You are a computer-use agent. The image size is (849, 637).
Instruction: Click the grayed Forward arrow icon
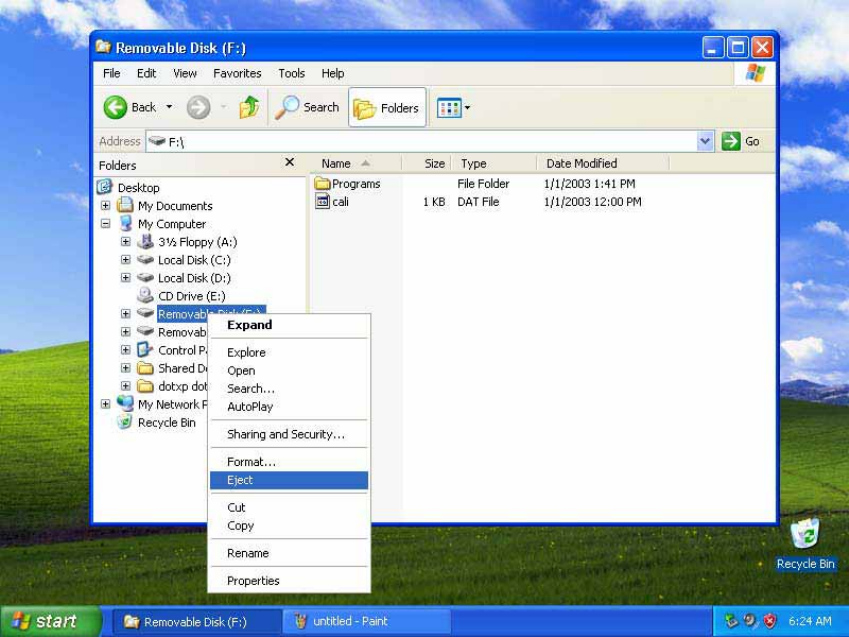198,107
